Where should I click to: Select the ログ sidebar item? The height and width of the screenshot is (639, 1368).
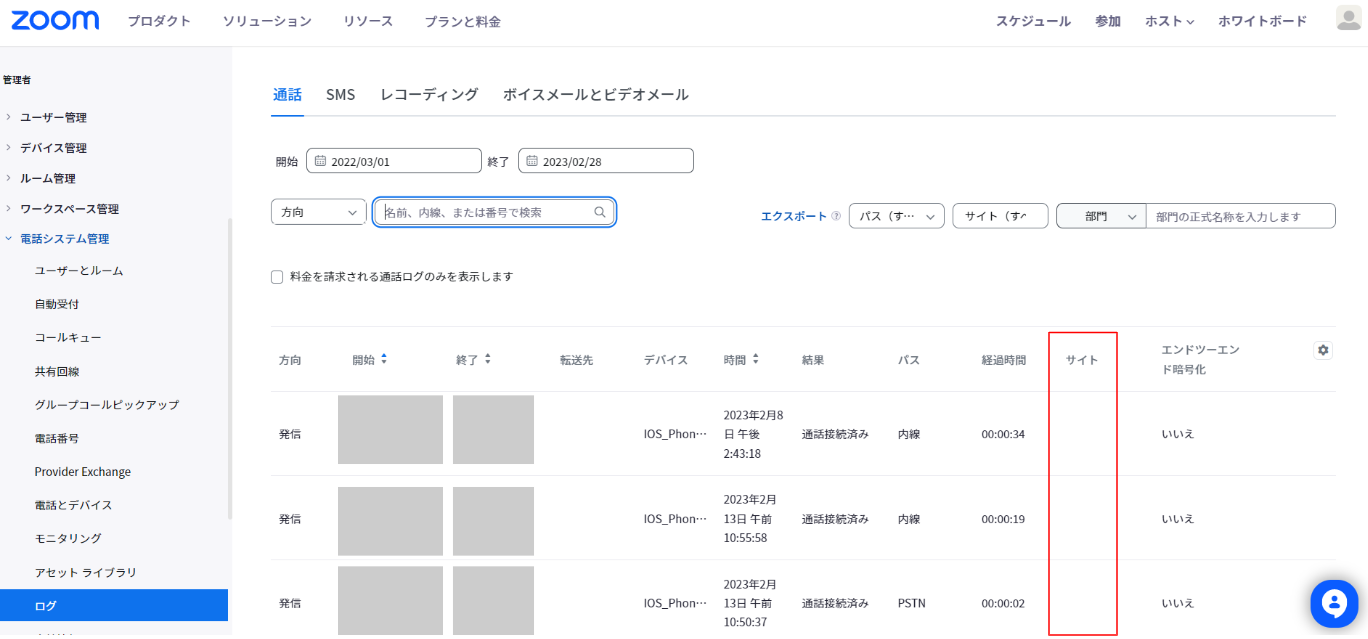point(114,605)
